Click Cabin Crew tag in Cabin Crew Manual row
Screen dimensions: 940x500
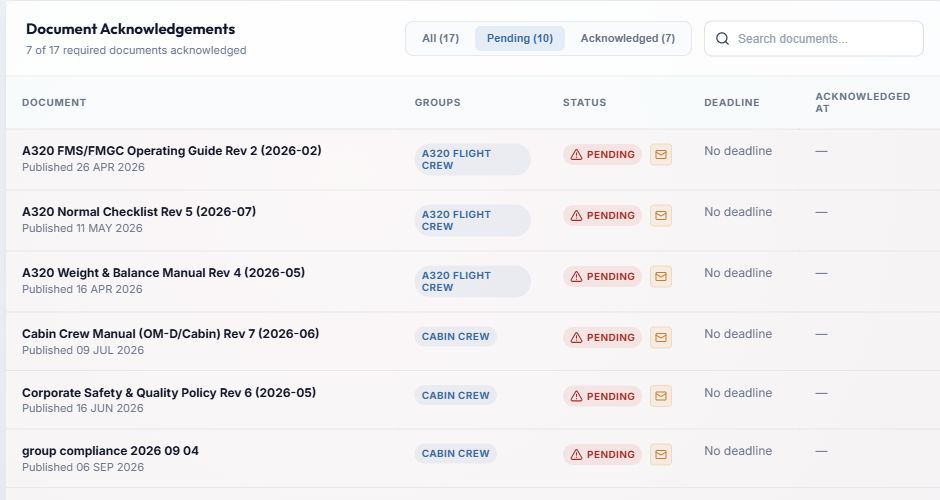point(456,337)
